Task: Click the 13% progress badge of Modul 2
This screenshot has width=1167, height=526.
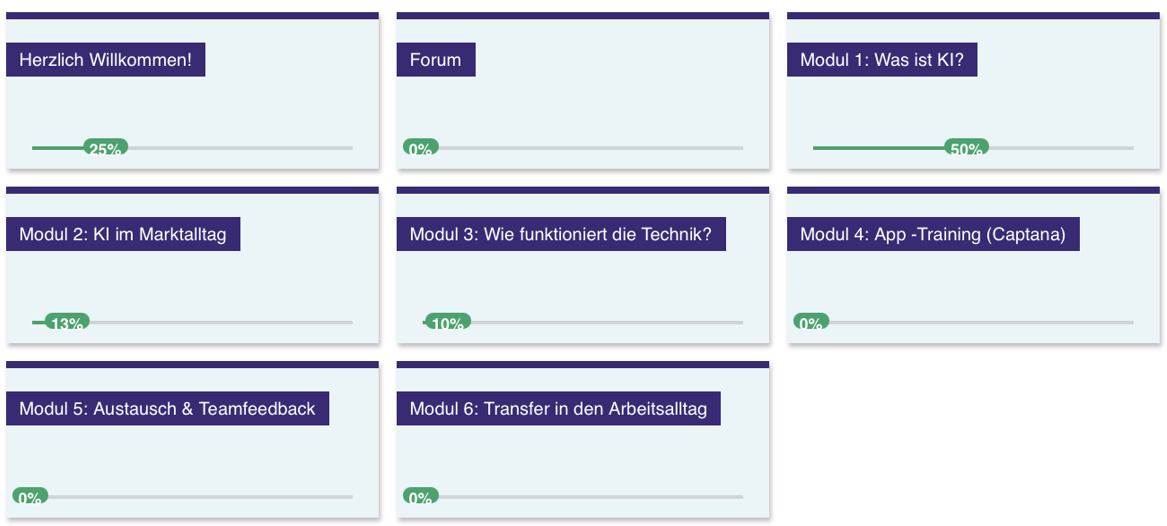Action: 66,322
